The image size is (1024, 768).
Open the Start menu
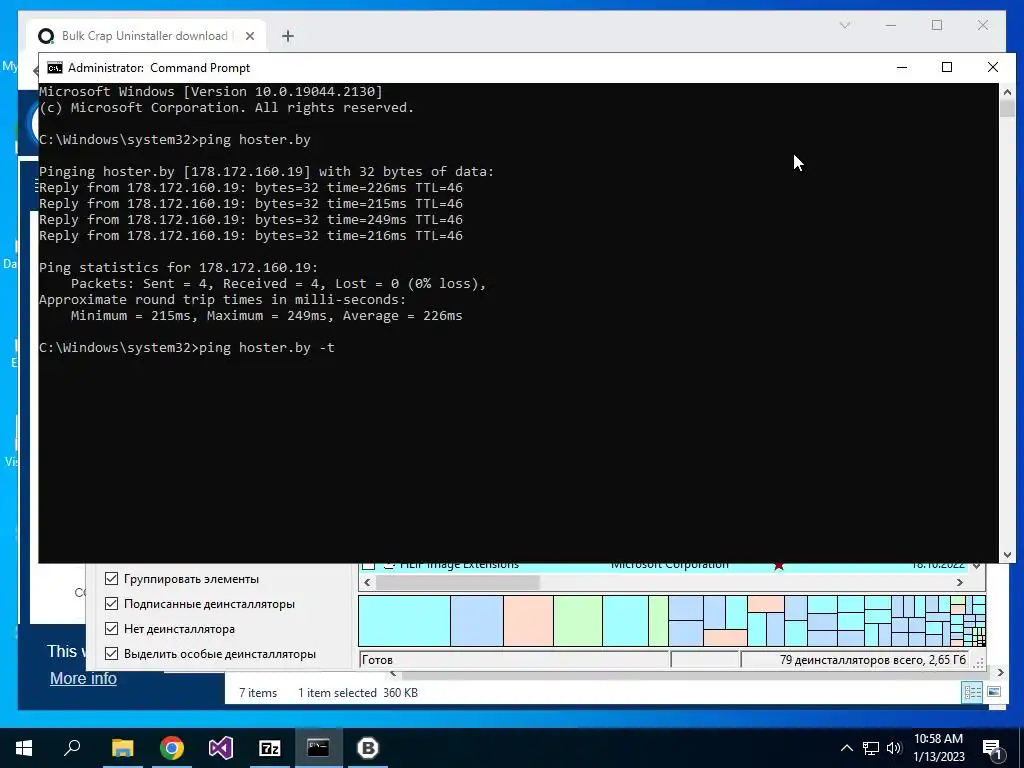coord(24,748)
